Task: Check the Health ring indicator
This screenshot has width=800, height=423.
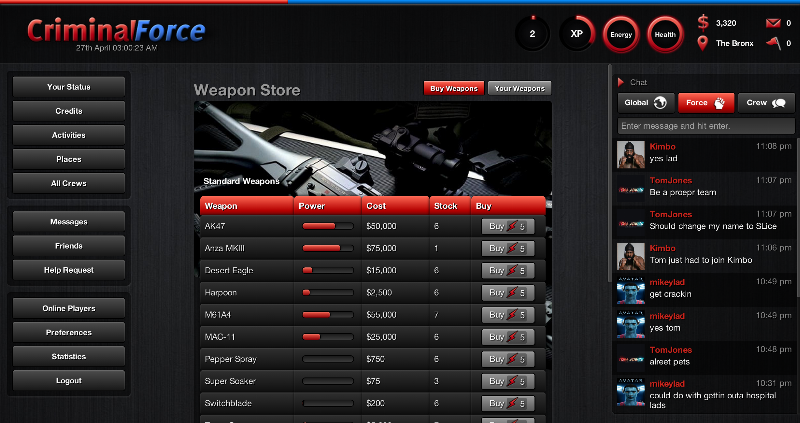Action: click(665, 35)
